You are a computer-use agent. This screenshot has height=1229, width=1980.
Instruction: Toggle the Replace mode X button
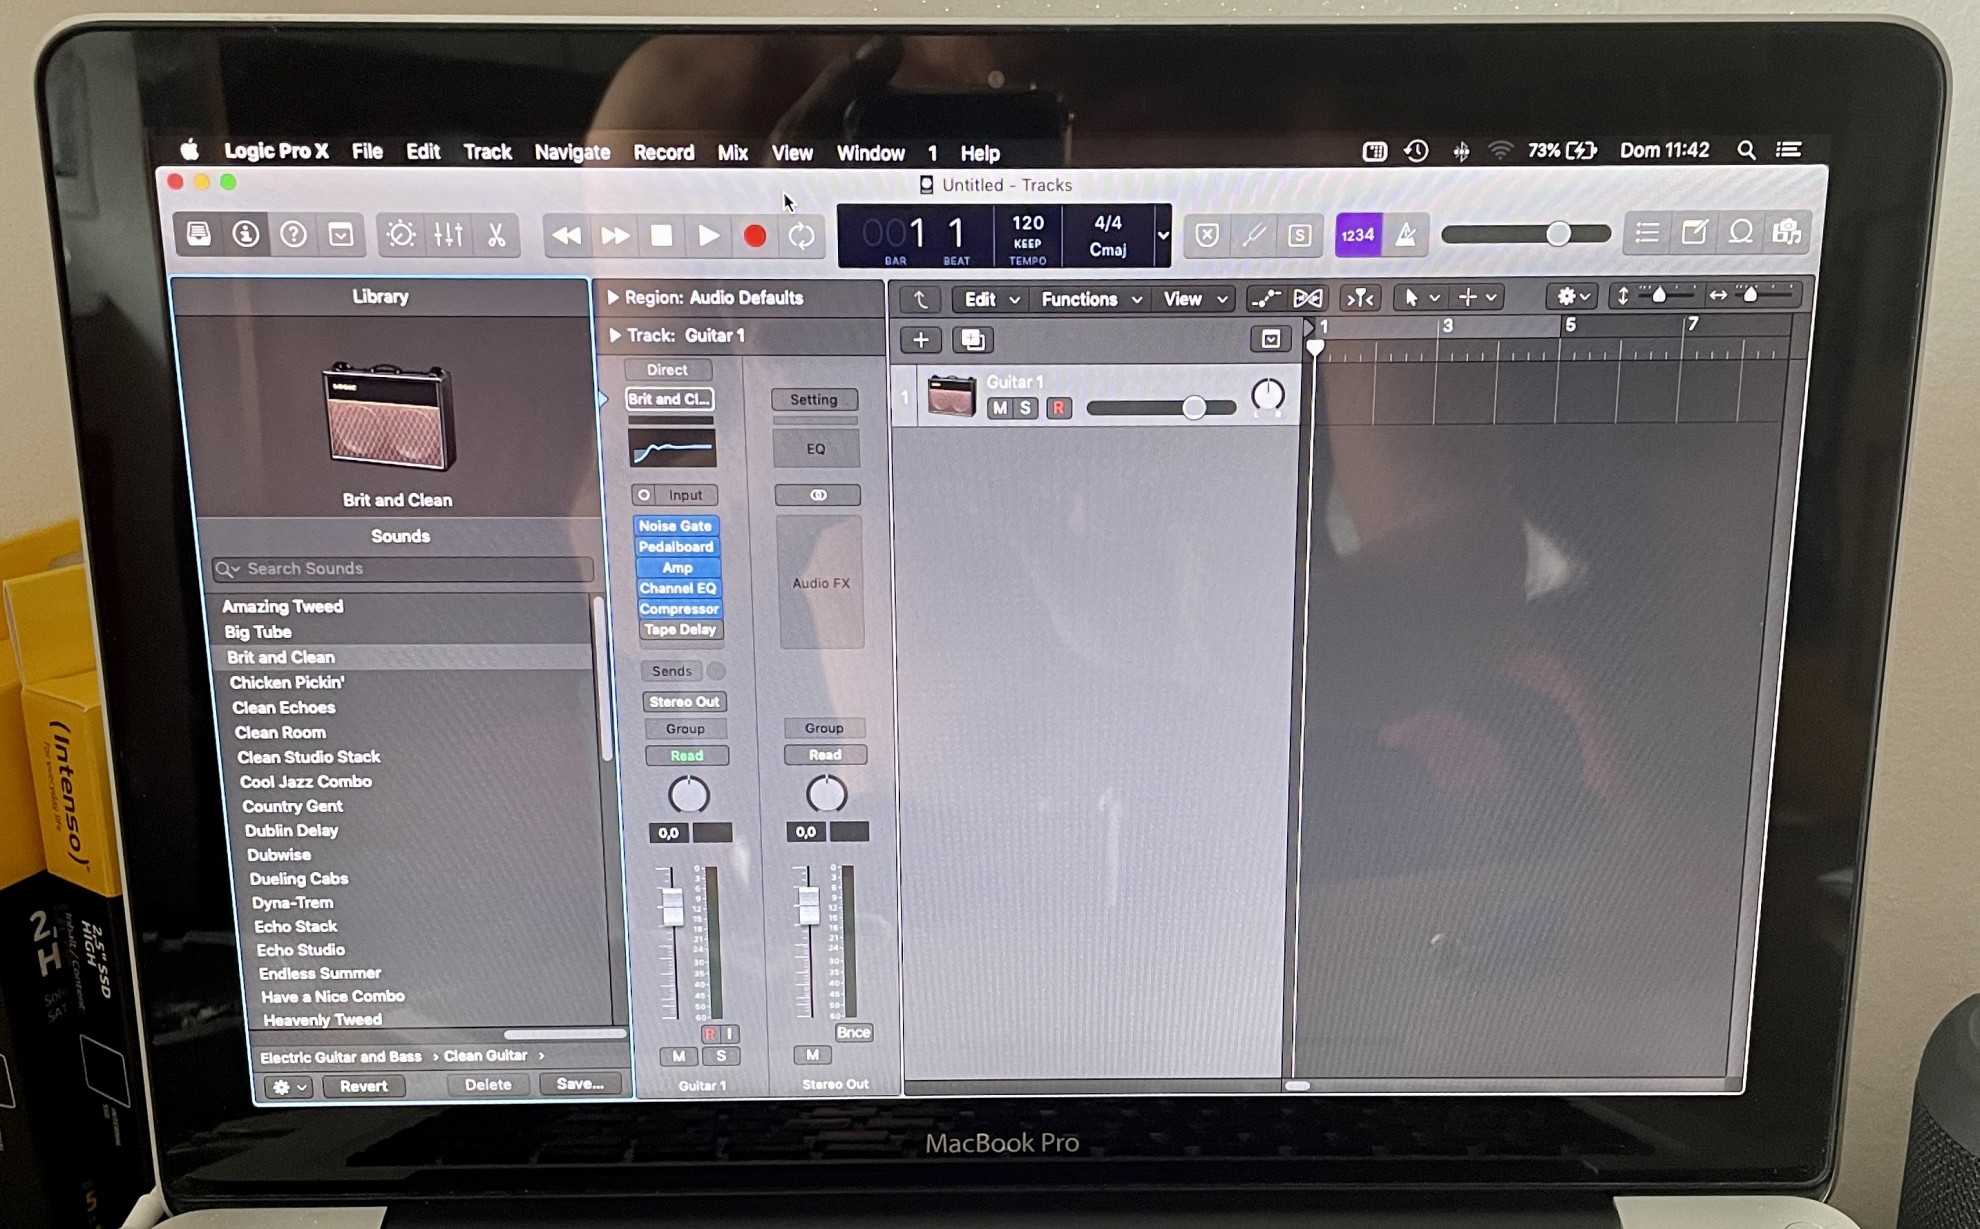[1207, 235]
